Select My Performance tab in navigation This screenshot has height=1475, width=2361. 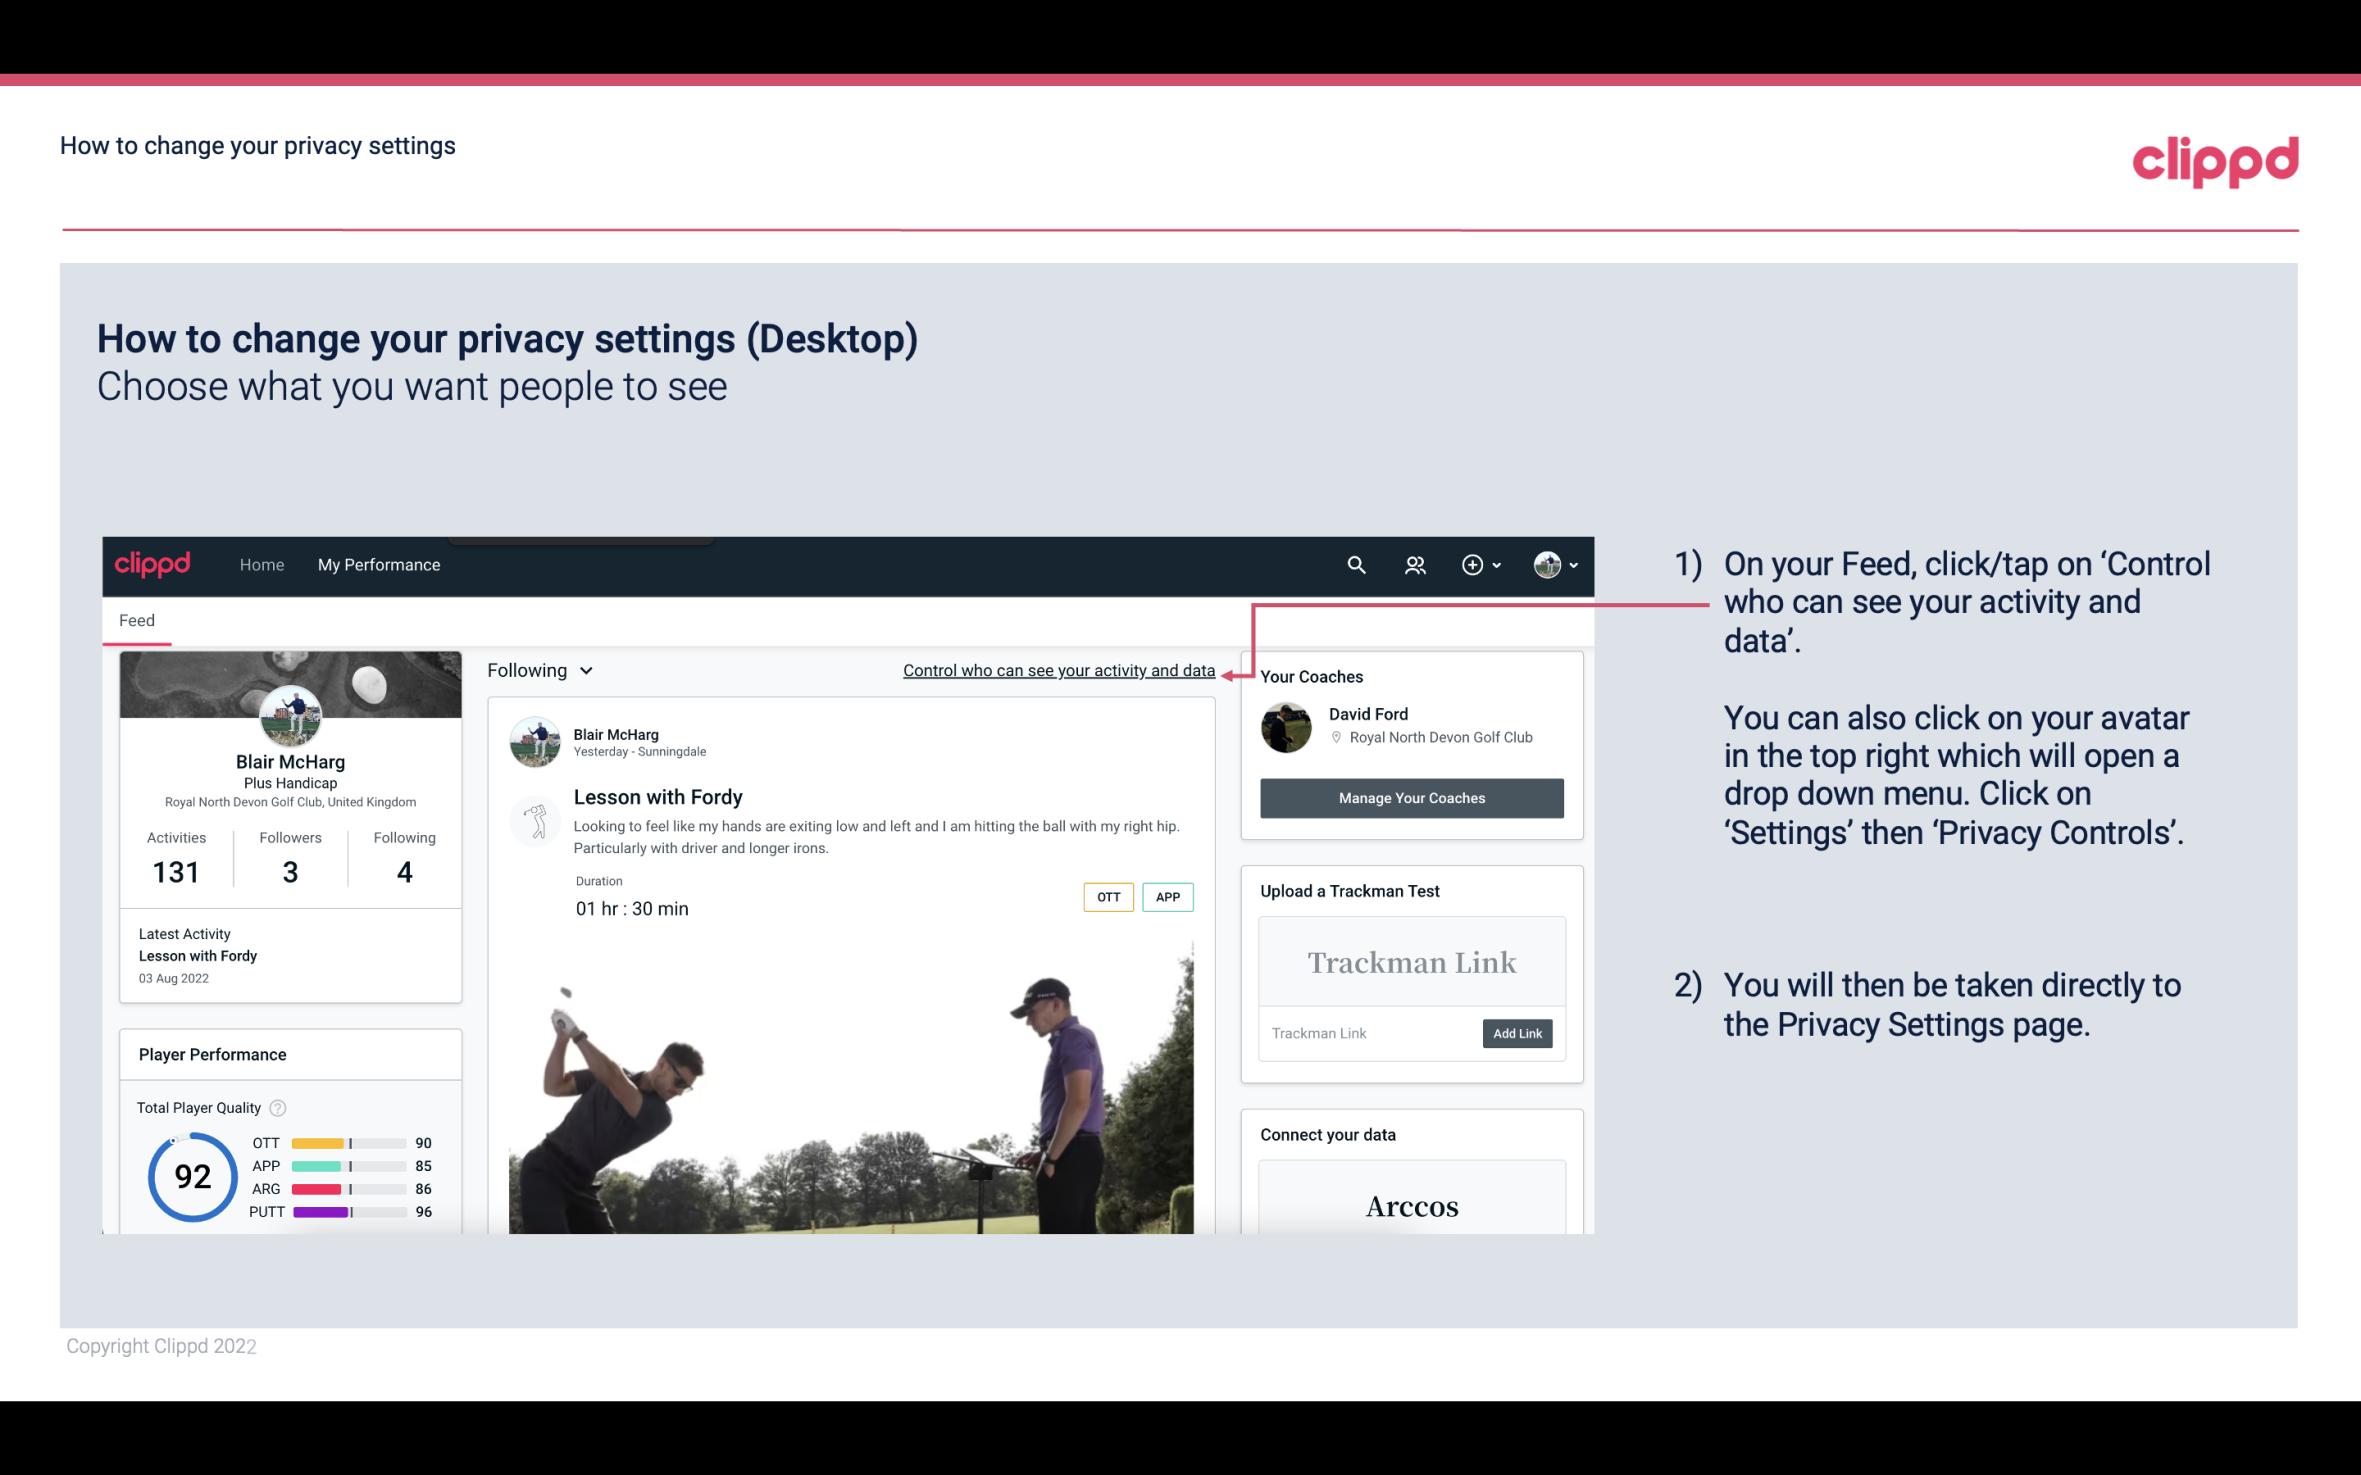point(379,564)
